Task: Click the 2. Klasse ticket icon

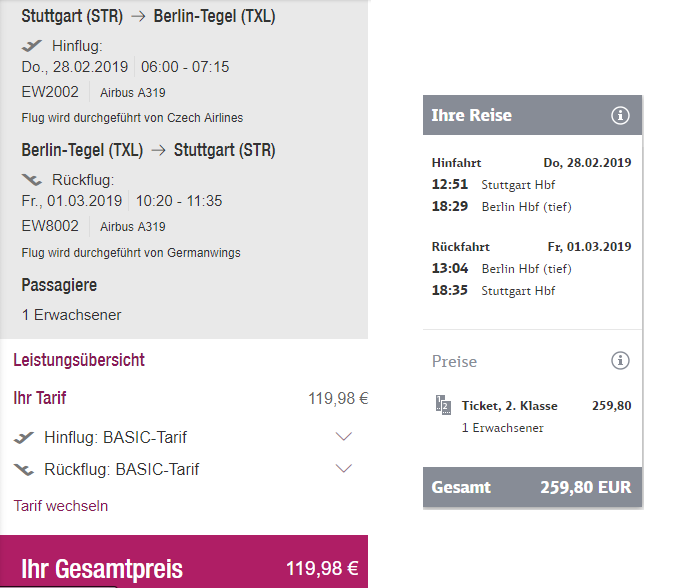Action: (443, 405)
